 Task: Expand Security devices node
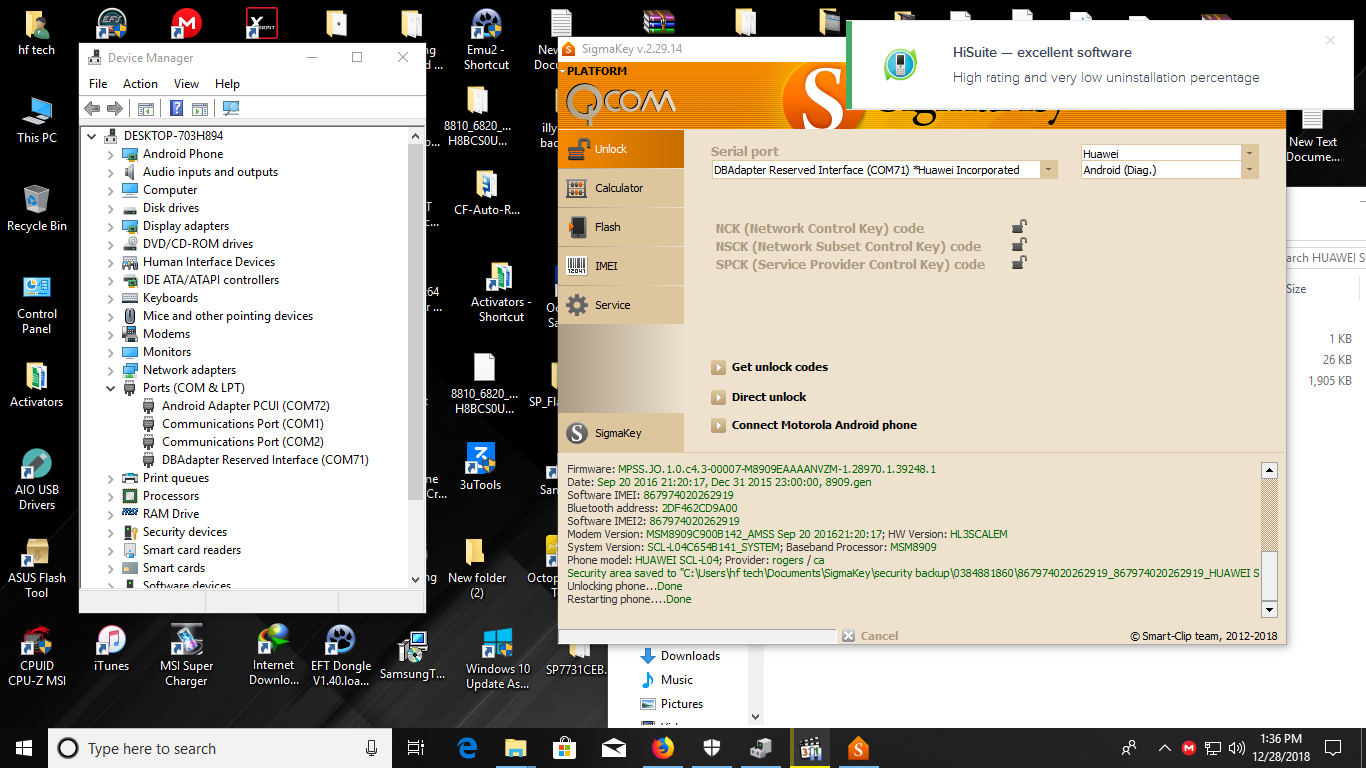[x=111, y=532]
